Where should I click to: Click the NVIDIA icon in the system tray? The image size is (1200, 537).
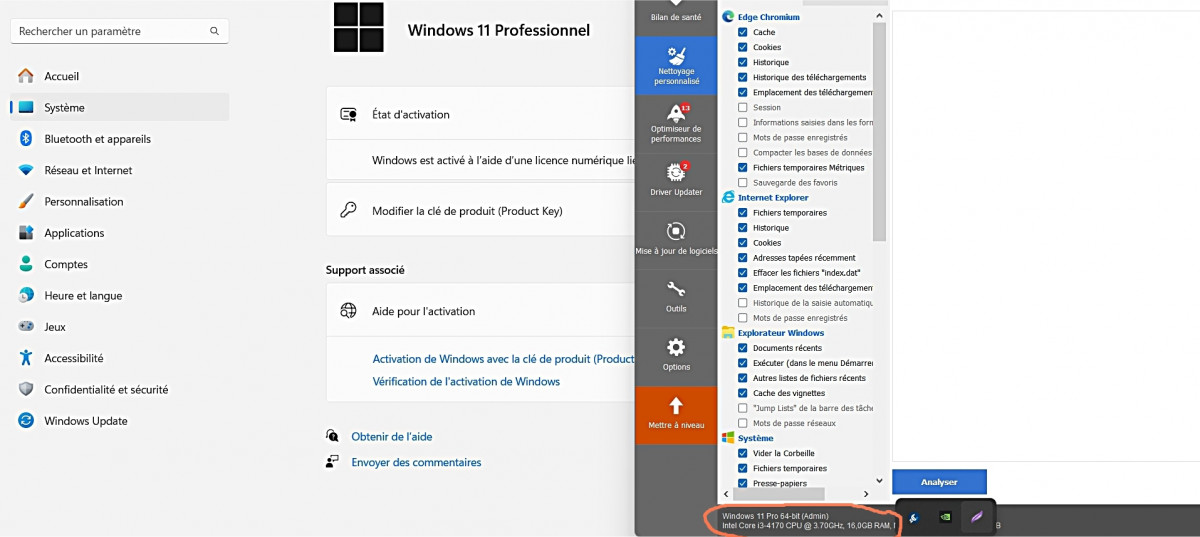tap(945, 517)
